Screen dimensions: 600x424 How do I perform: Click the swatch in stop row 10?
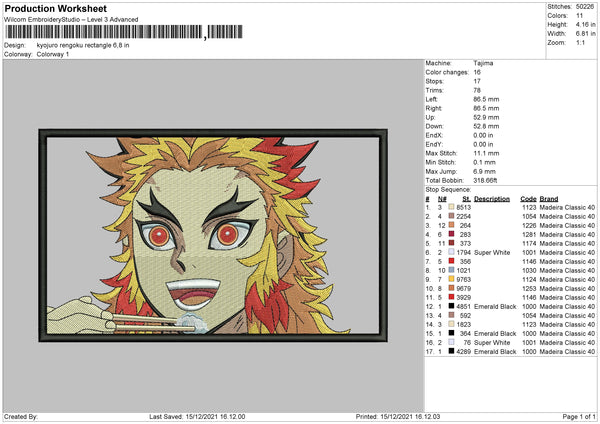click(451, 288)
